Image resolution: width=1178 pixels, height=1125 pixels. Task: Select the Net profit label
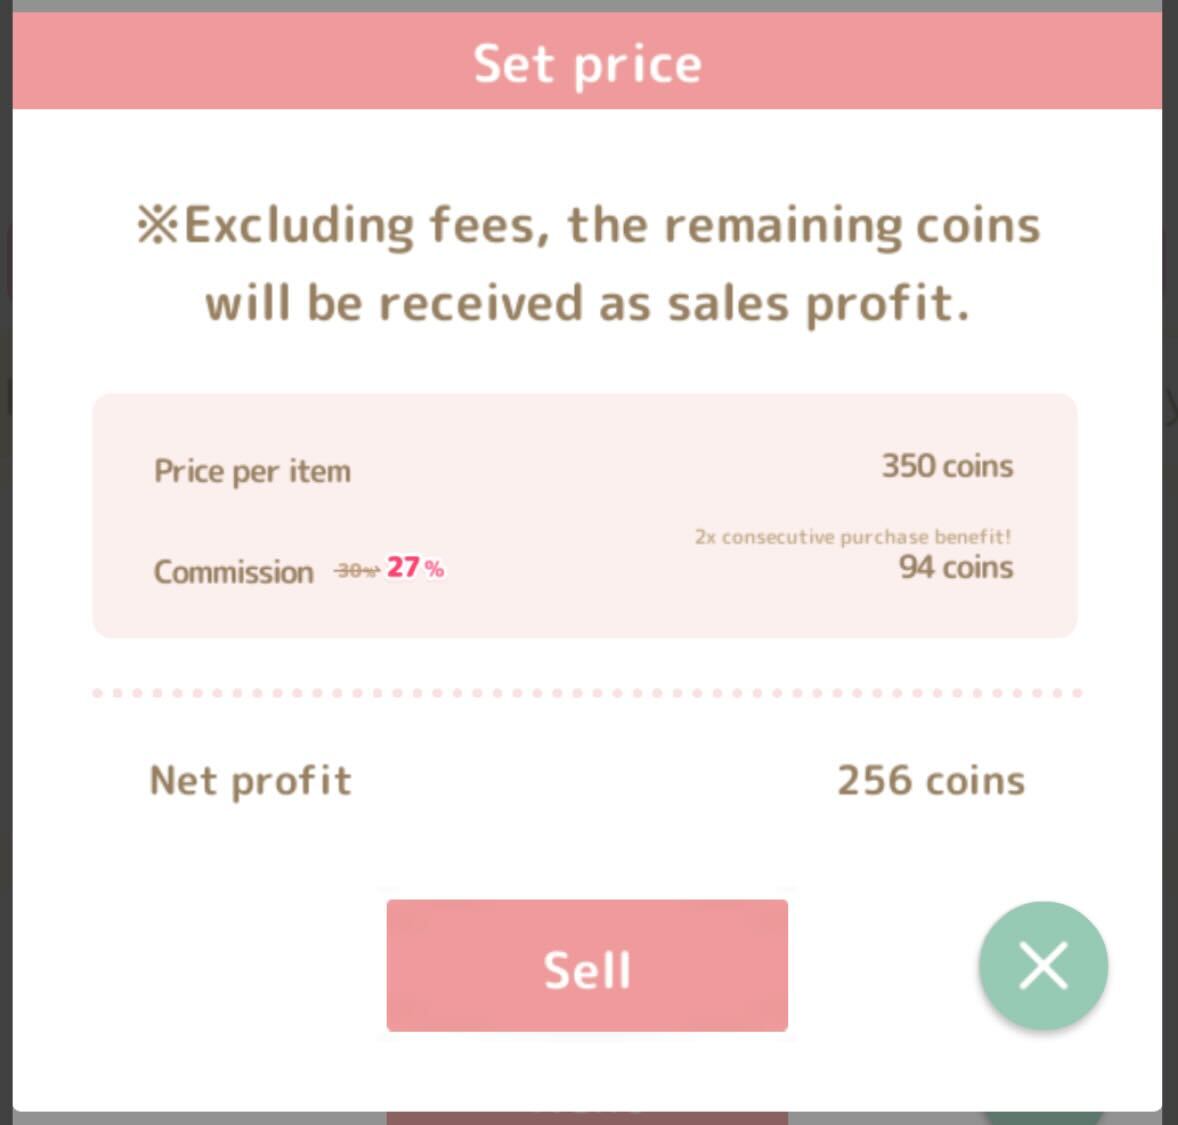point(250,780)
